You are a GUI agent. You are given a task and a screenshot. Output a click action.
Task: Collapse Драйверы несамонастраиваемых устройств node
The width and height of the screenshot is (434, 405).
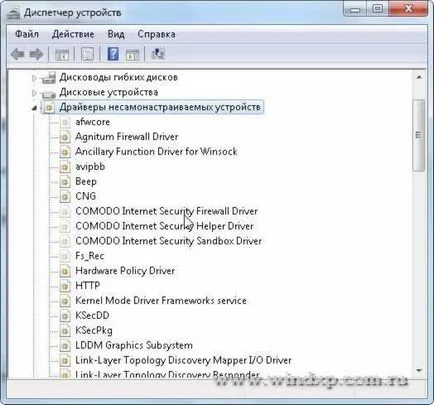coord(34,107)
